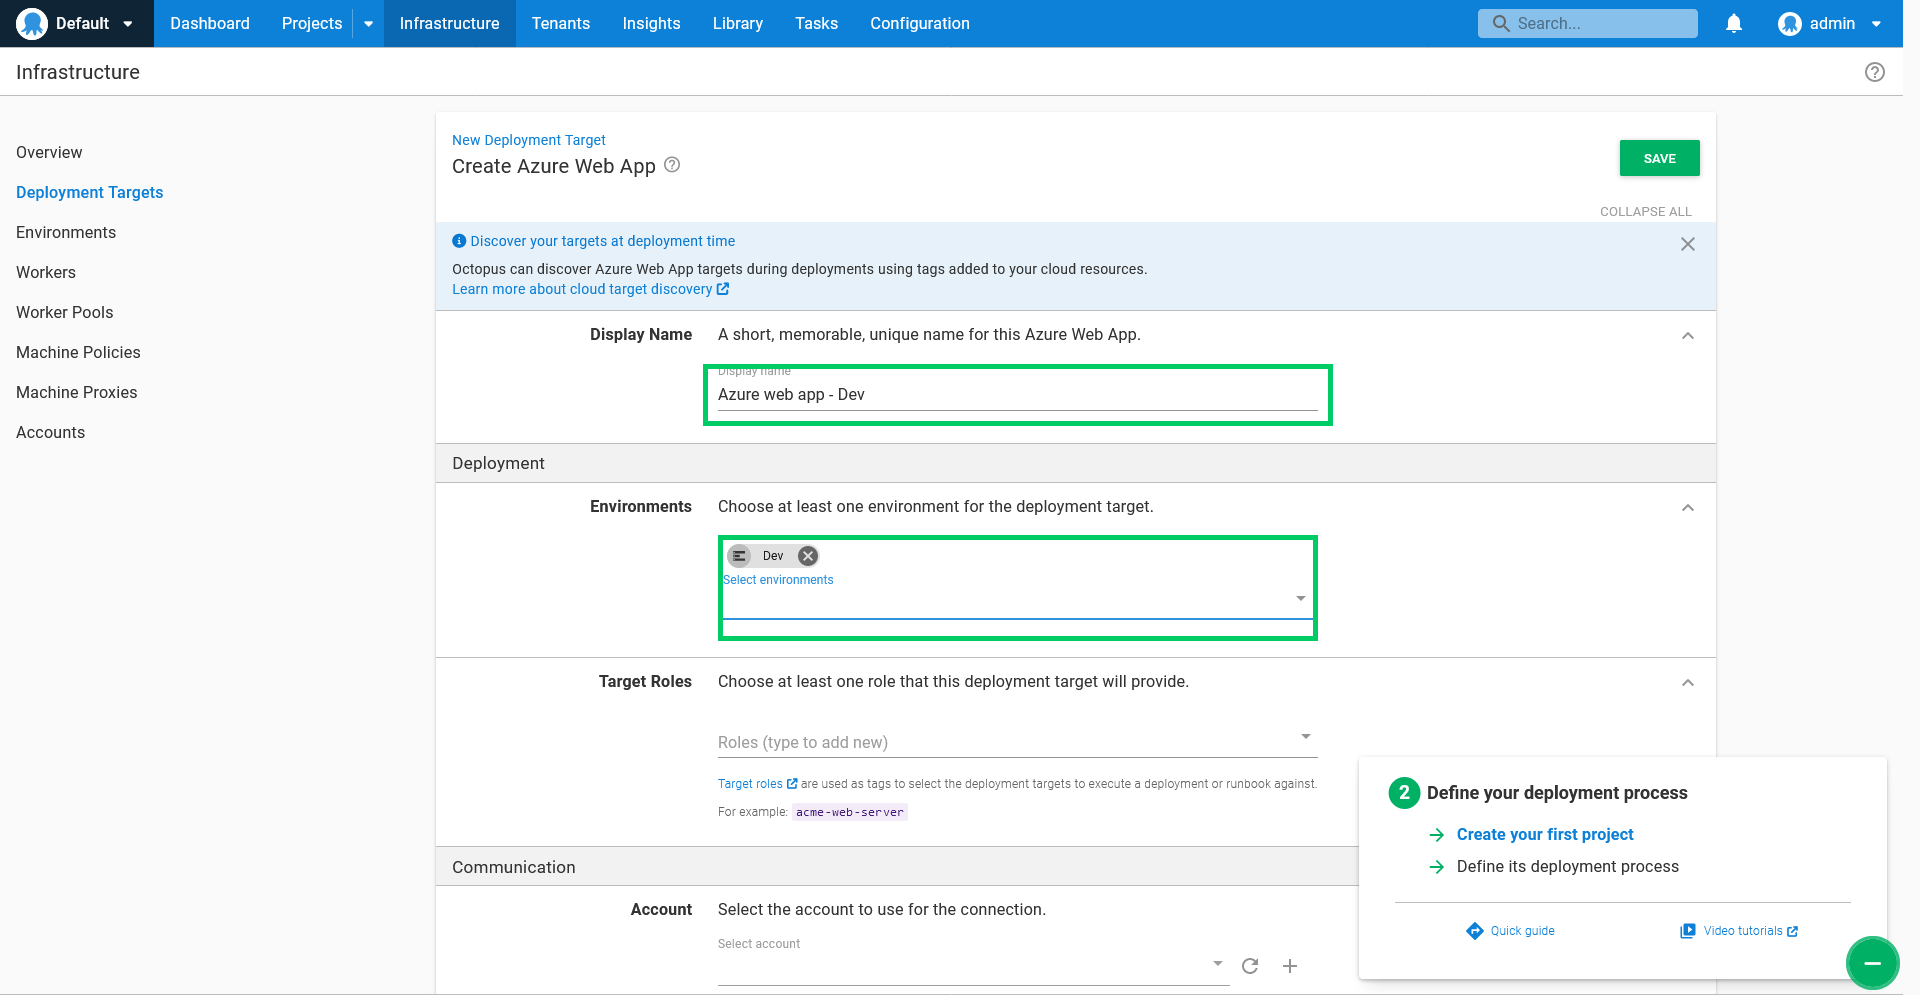Click the search magnifier icon

pos(1501,23)
